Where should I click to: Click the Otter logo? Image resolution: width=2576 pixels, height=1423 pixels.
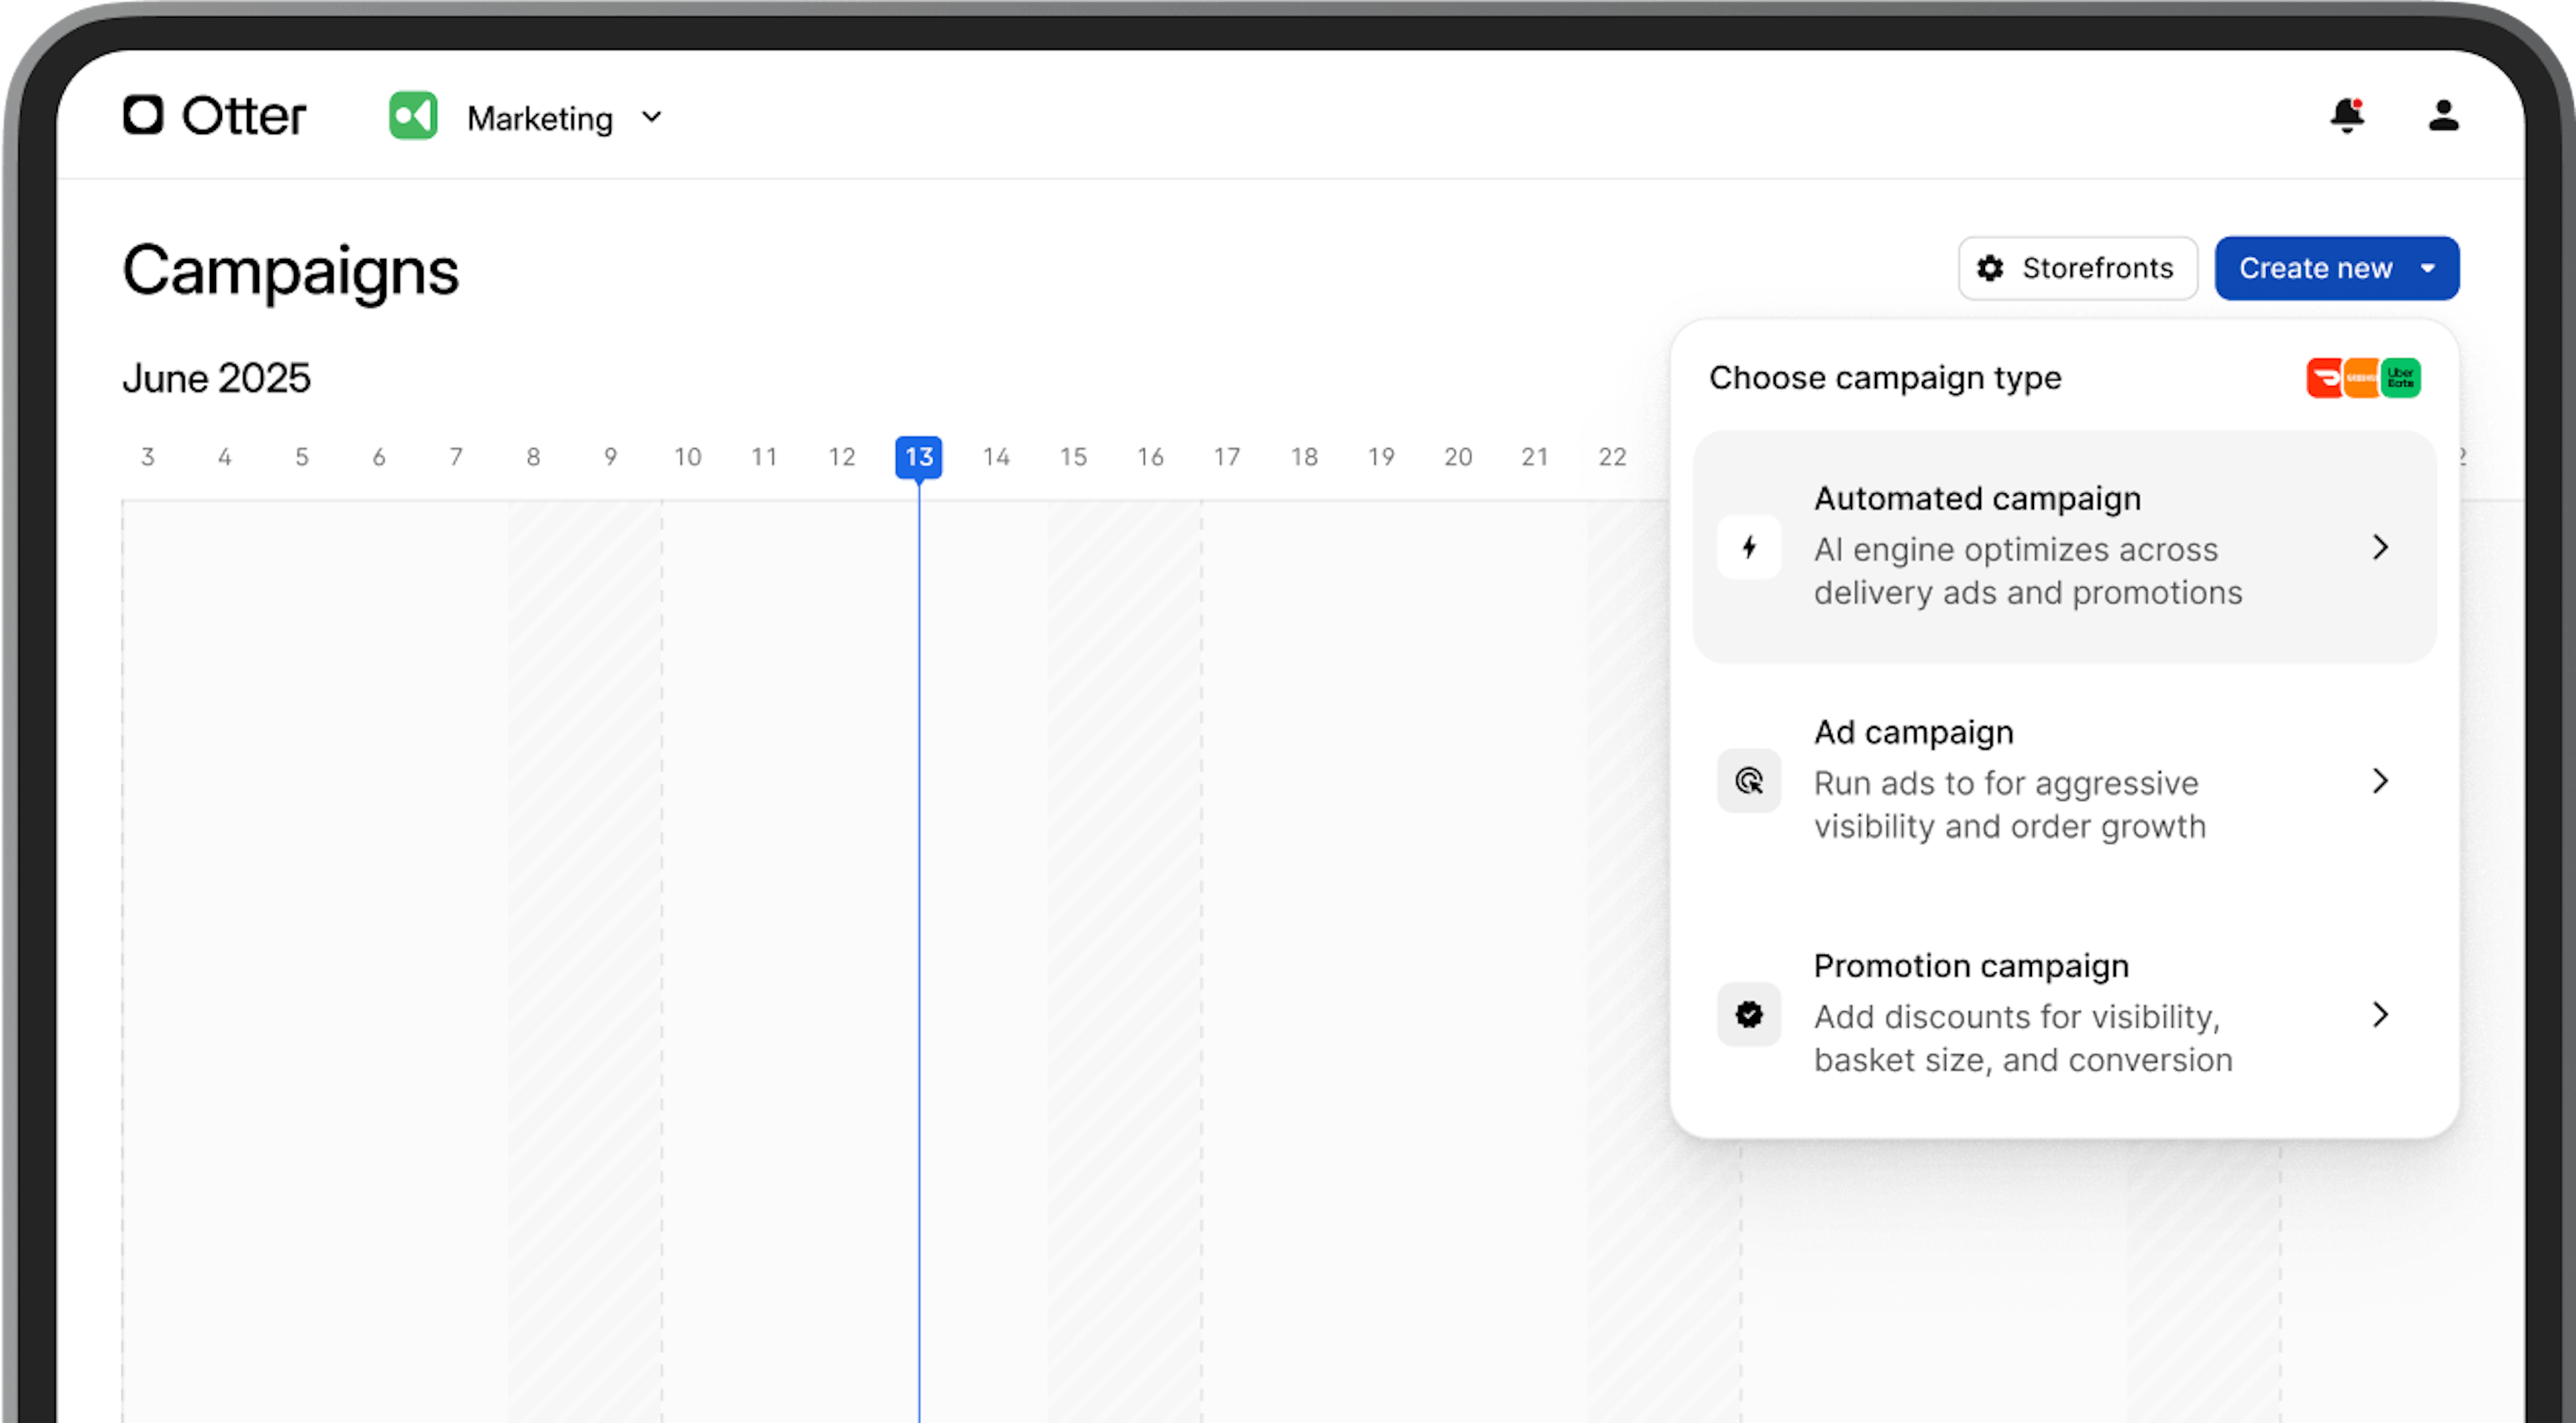tap(214, 115)
